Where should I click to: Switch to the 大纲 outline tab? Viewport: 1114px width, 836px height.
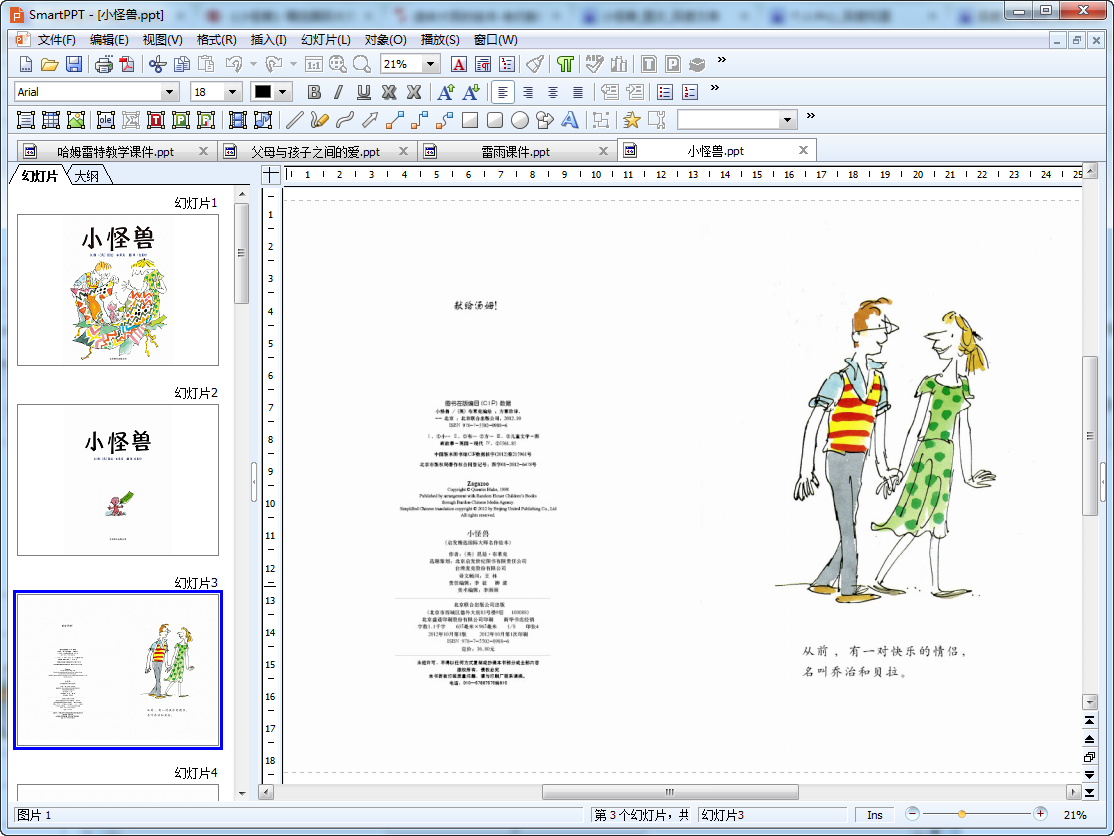[x=87, y=175]
